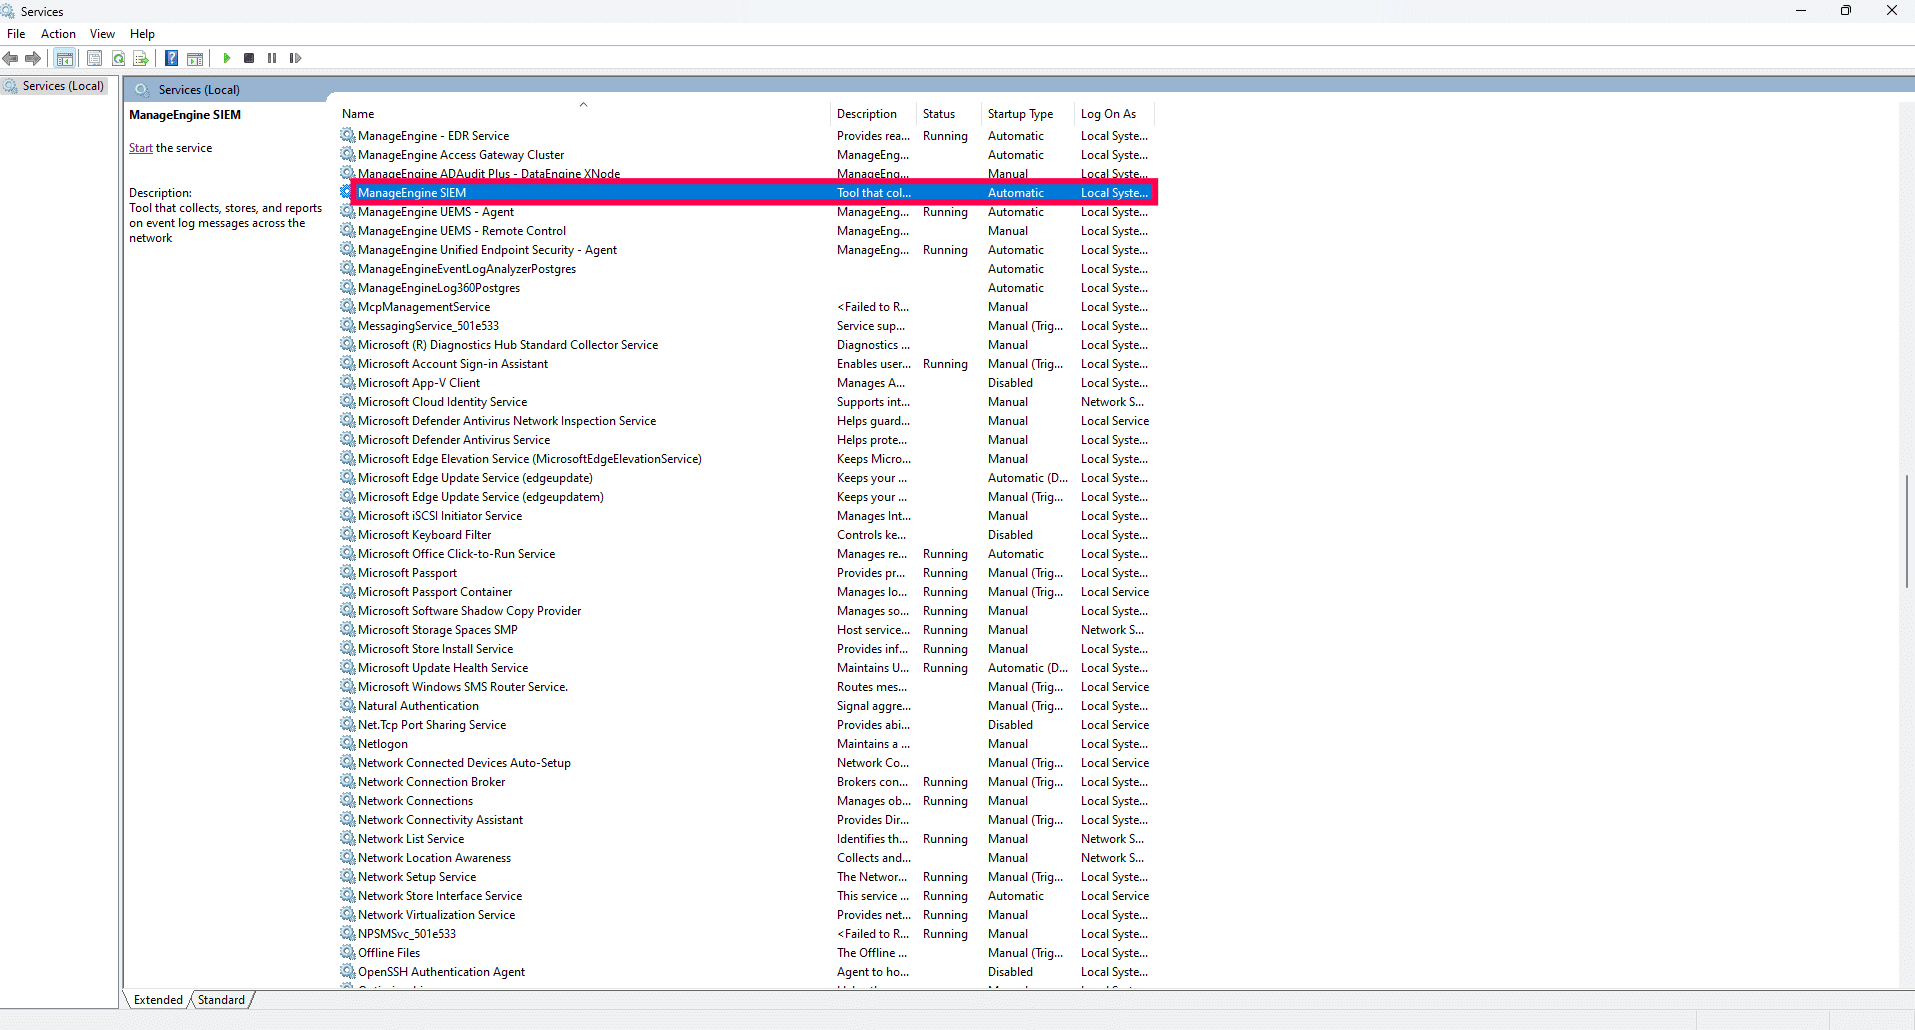The image size is (1915, 1030).
Task: Select Microsoft Cloud Identity Service row
Action: pyautogui.click(x=747, y=402)
